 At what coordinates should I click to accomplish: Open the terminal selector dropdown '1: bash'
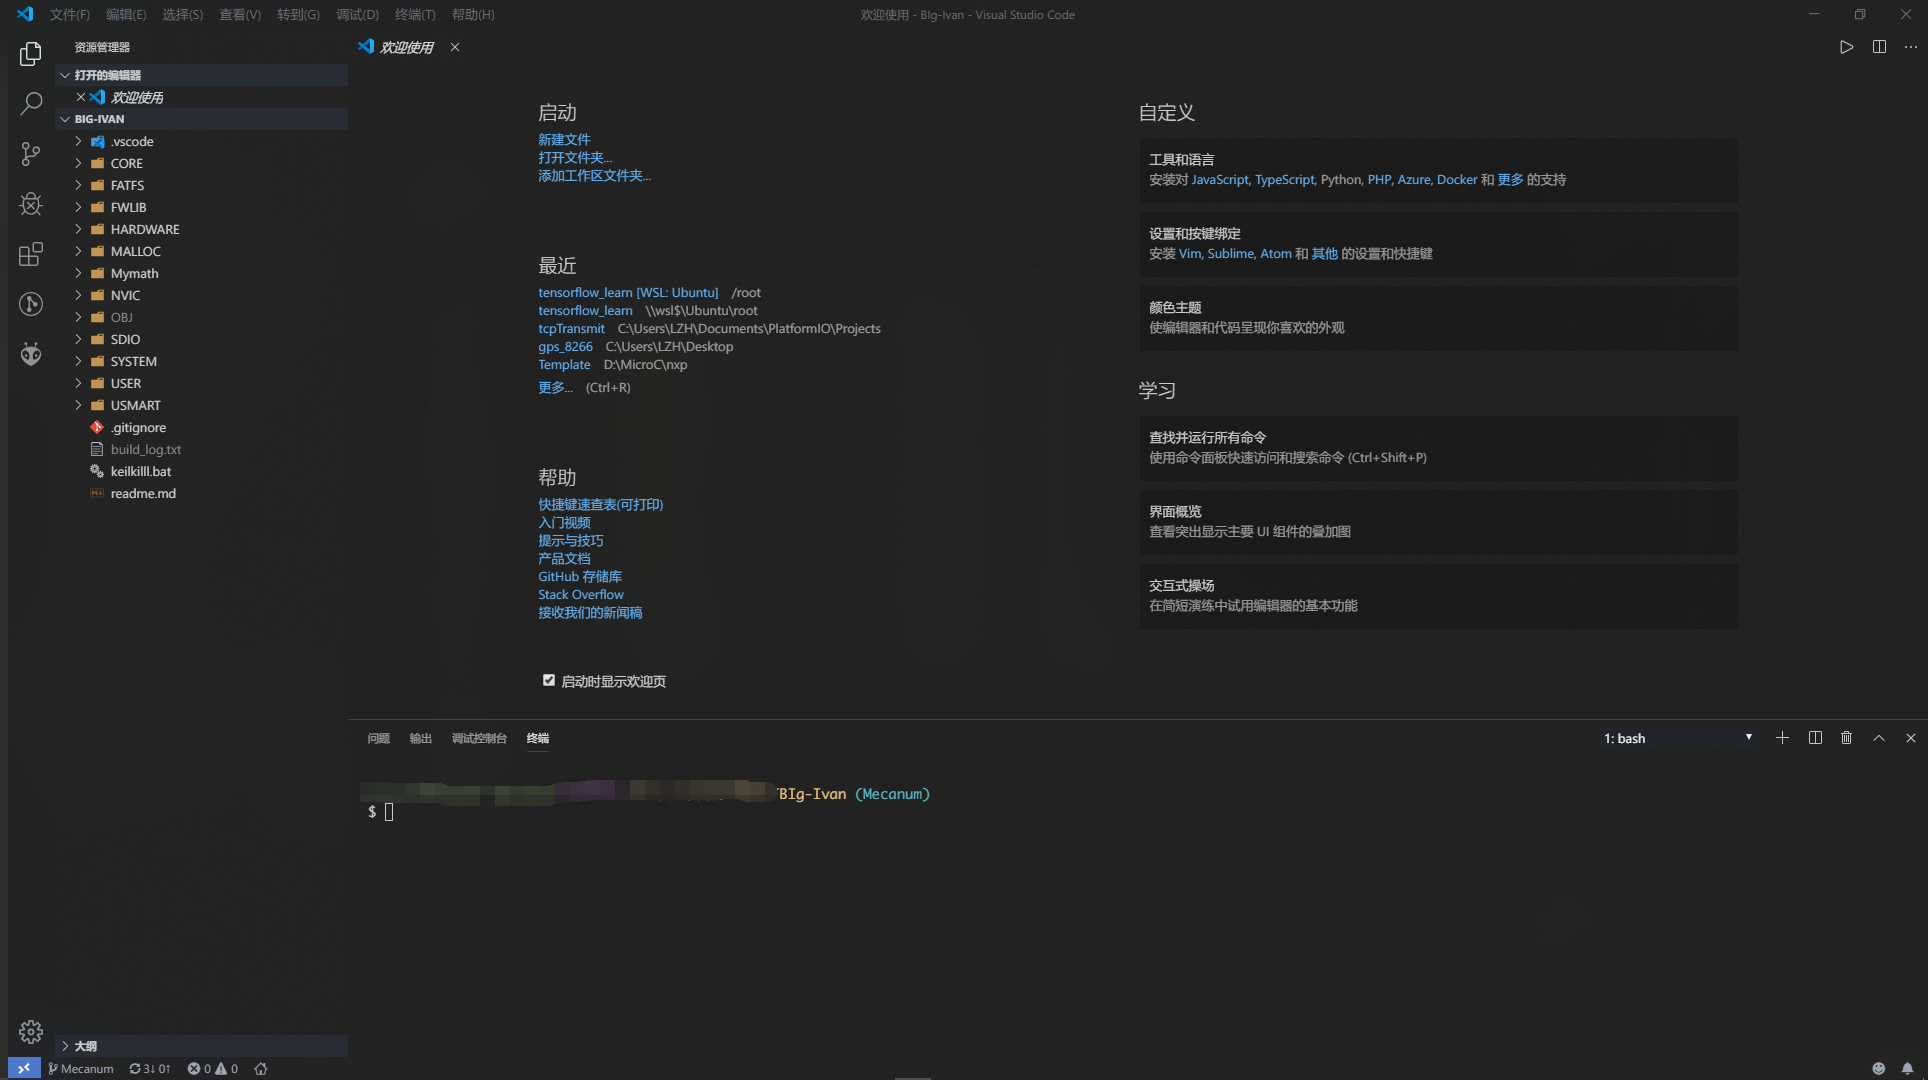pyautogui.click(x=1679, y=738)
